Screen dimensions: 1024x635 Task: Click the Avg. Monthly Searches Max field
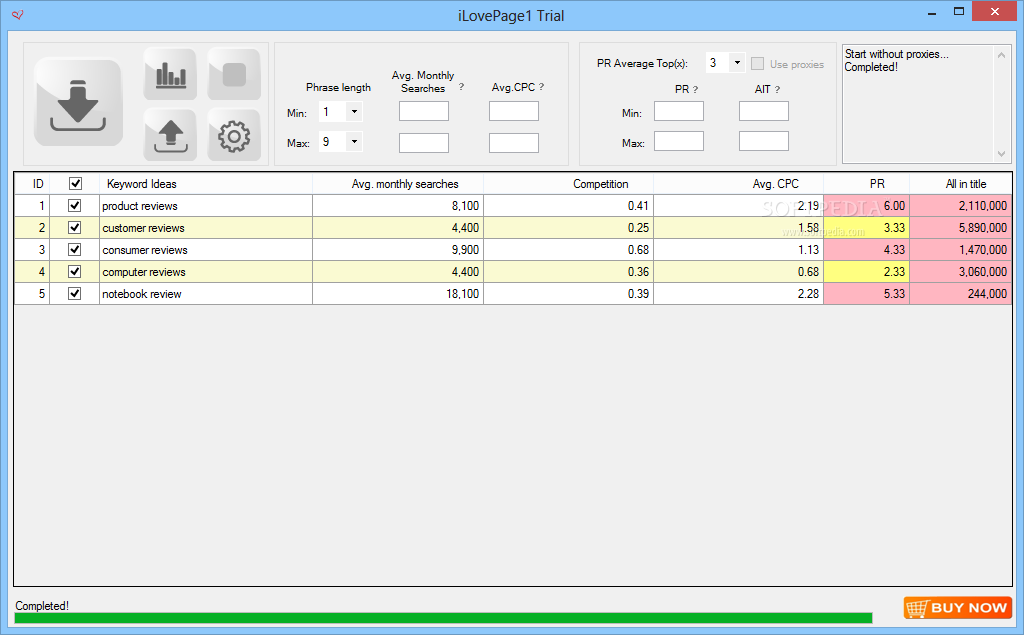pos(424,142)
